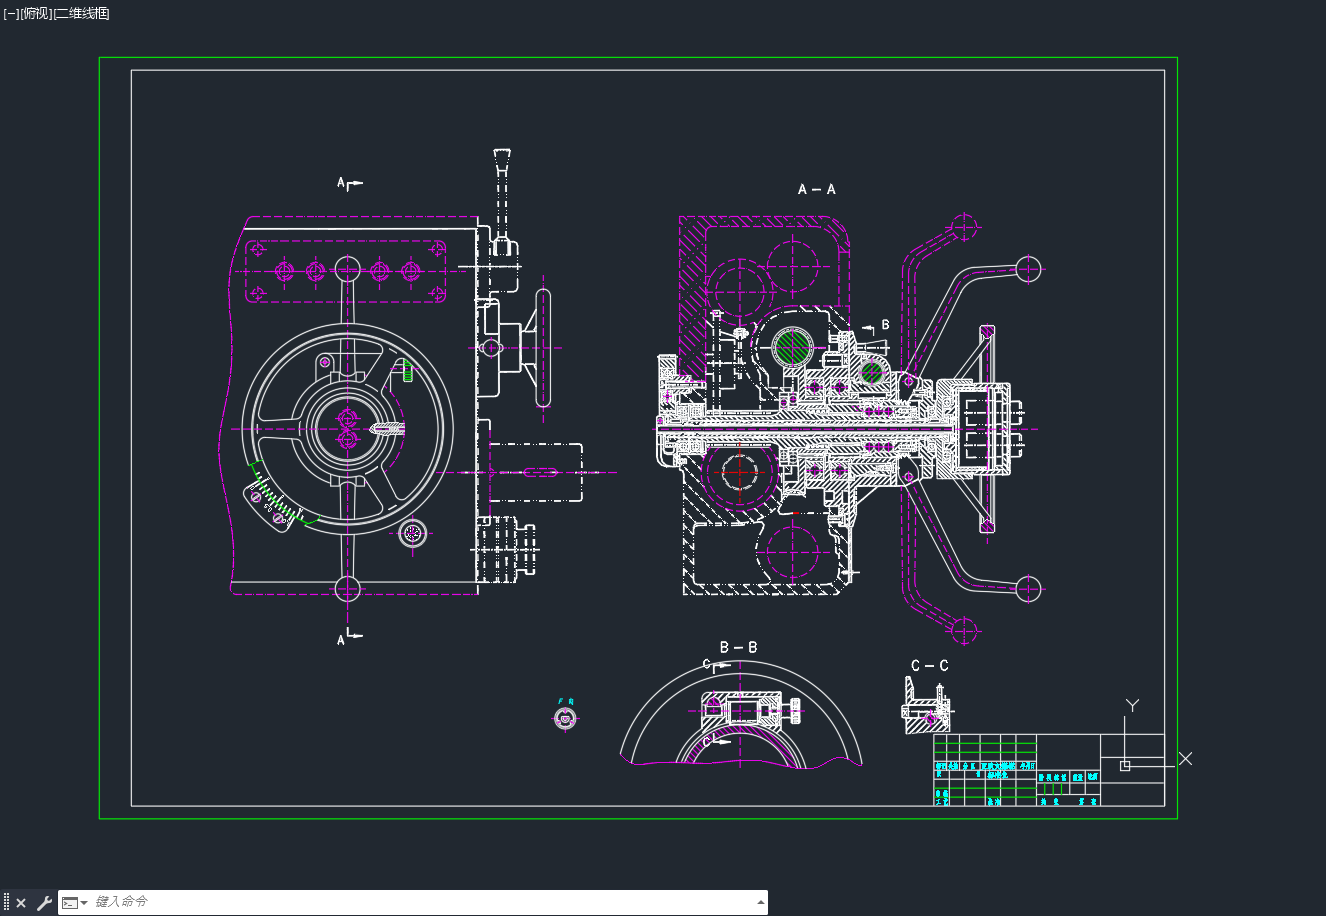This screenshot has width=1326, height=916.
Task: Select the 'A – A' section view label
Action: point(817,189)
